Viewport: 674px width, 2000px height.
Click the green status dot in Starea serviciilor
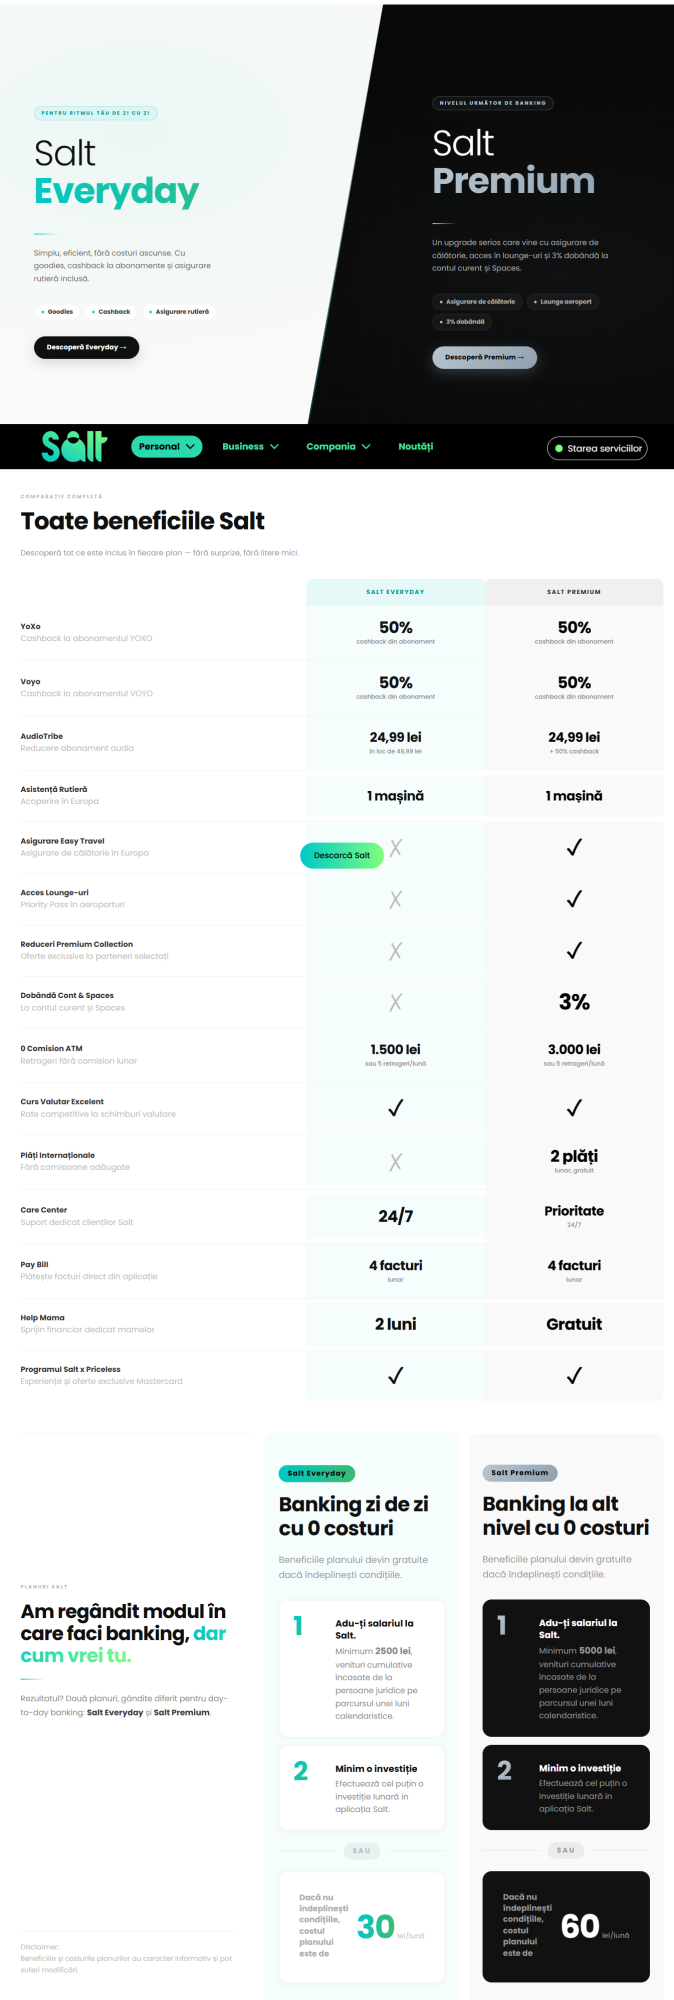click(559, 449)
